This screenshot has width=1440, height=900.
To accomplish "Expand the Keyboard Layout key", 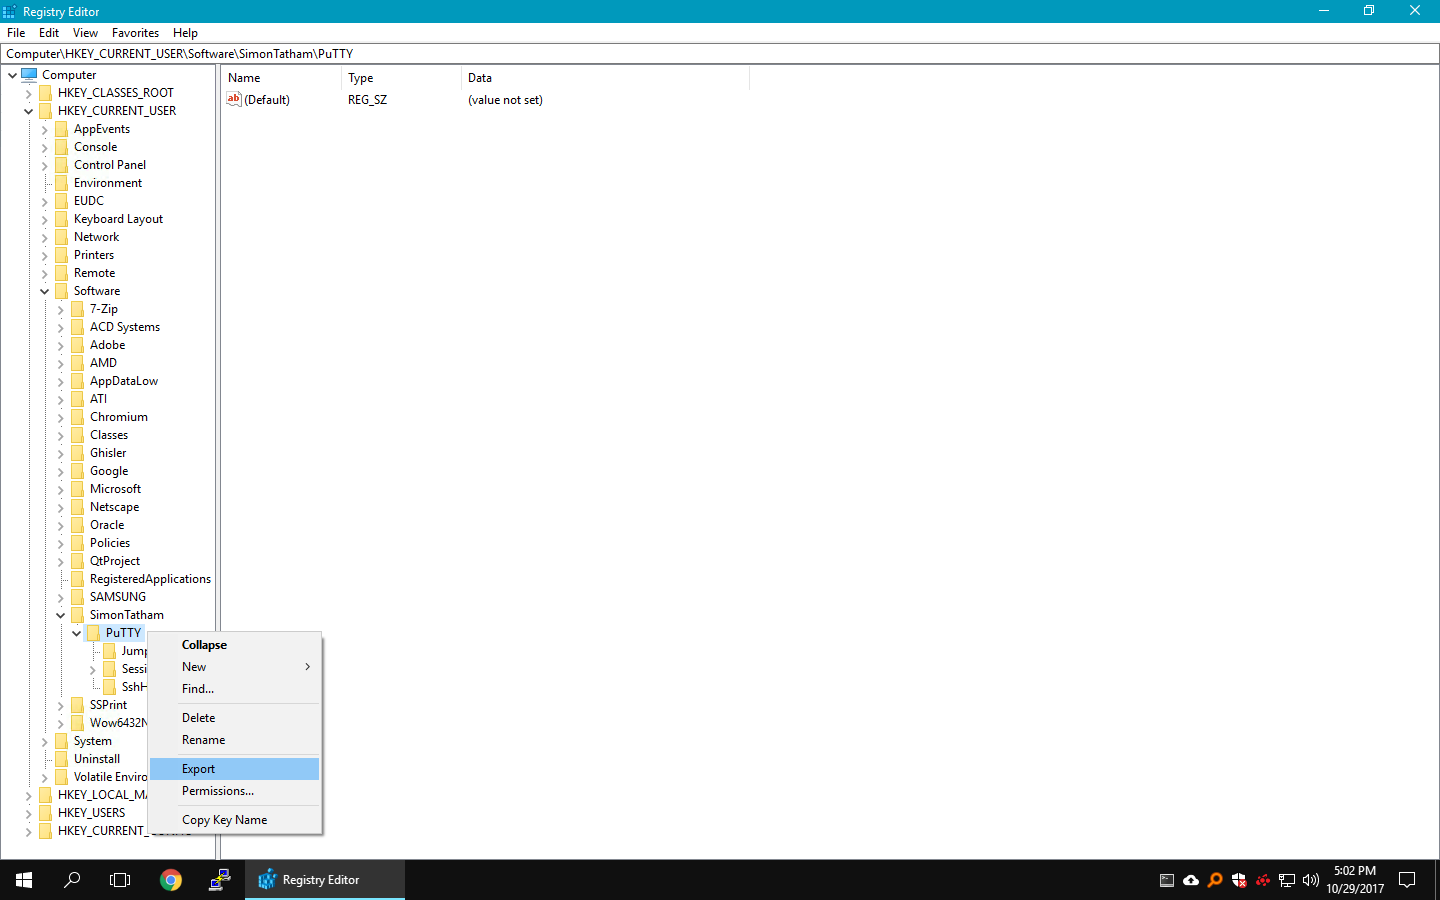I will point(44,219).
